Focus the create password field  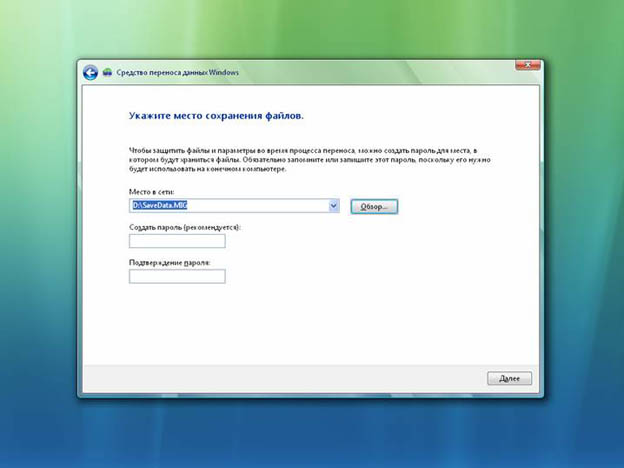(177, 241)
